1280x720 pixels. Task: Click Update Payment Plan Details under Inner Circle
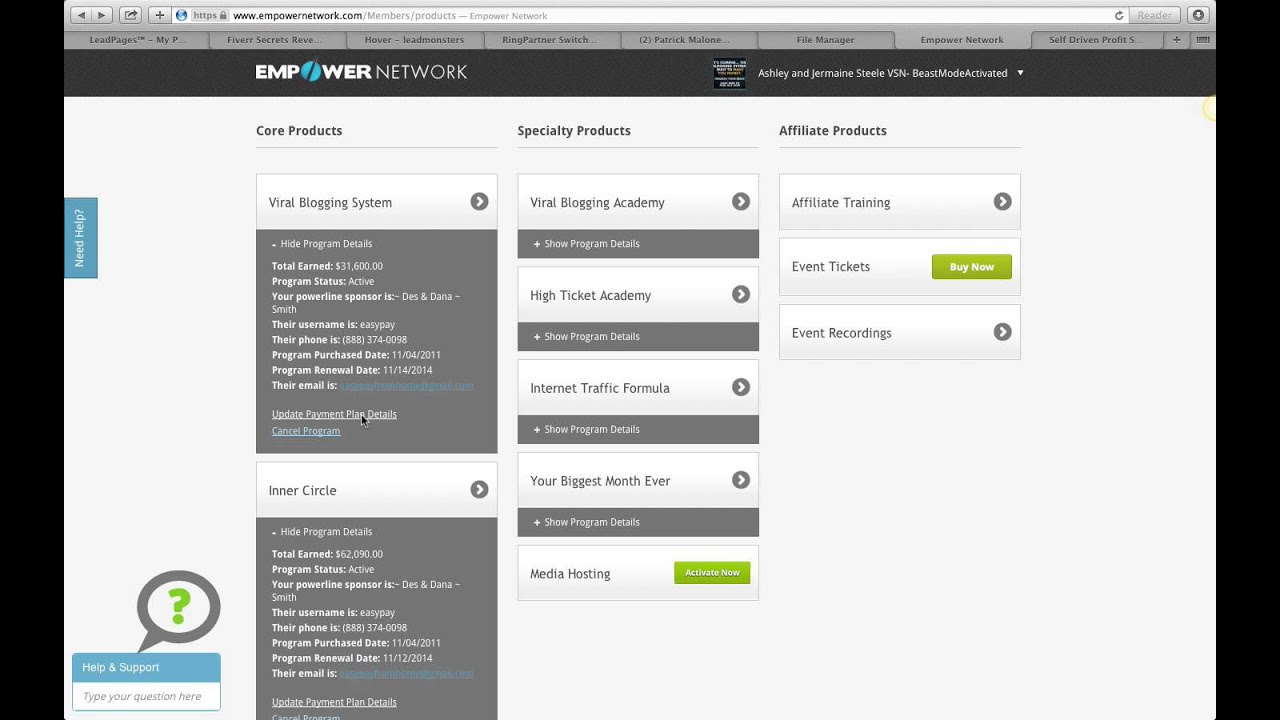pyautogui.click(x=334, y=702)
